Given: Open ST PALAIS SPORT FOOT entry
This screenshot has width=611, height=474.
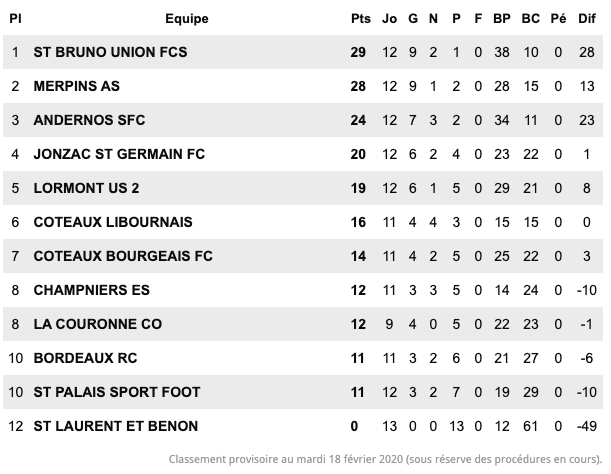Looking at the screenshot, I should click(x=117, y=392).
